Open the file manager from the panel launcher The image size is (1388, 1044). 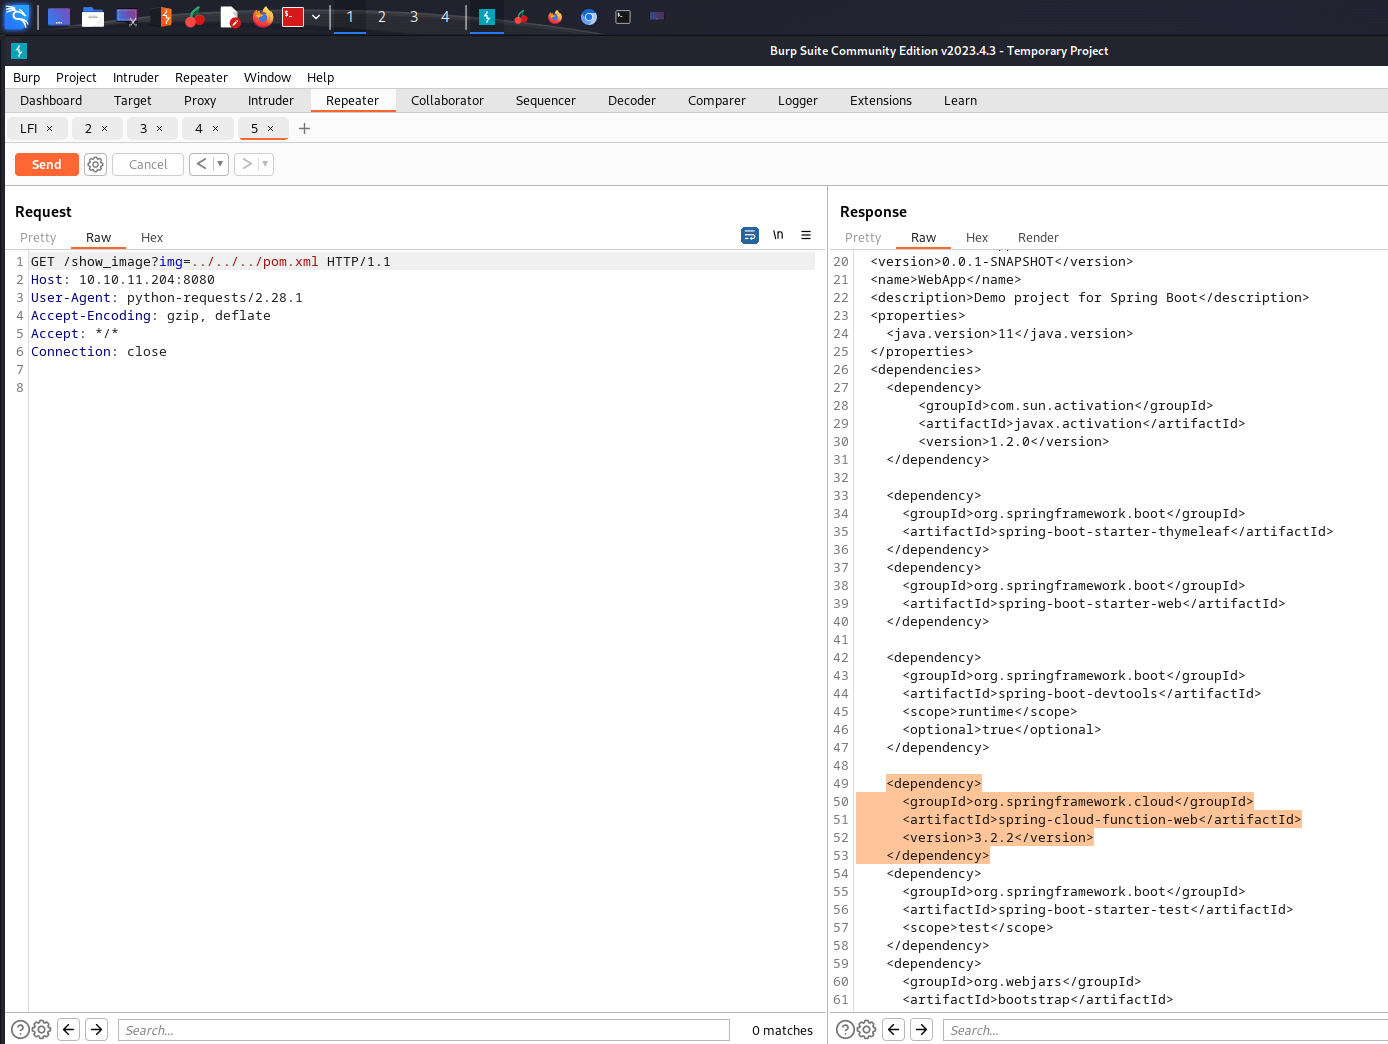93,17
